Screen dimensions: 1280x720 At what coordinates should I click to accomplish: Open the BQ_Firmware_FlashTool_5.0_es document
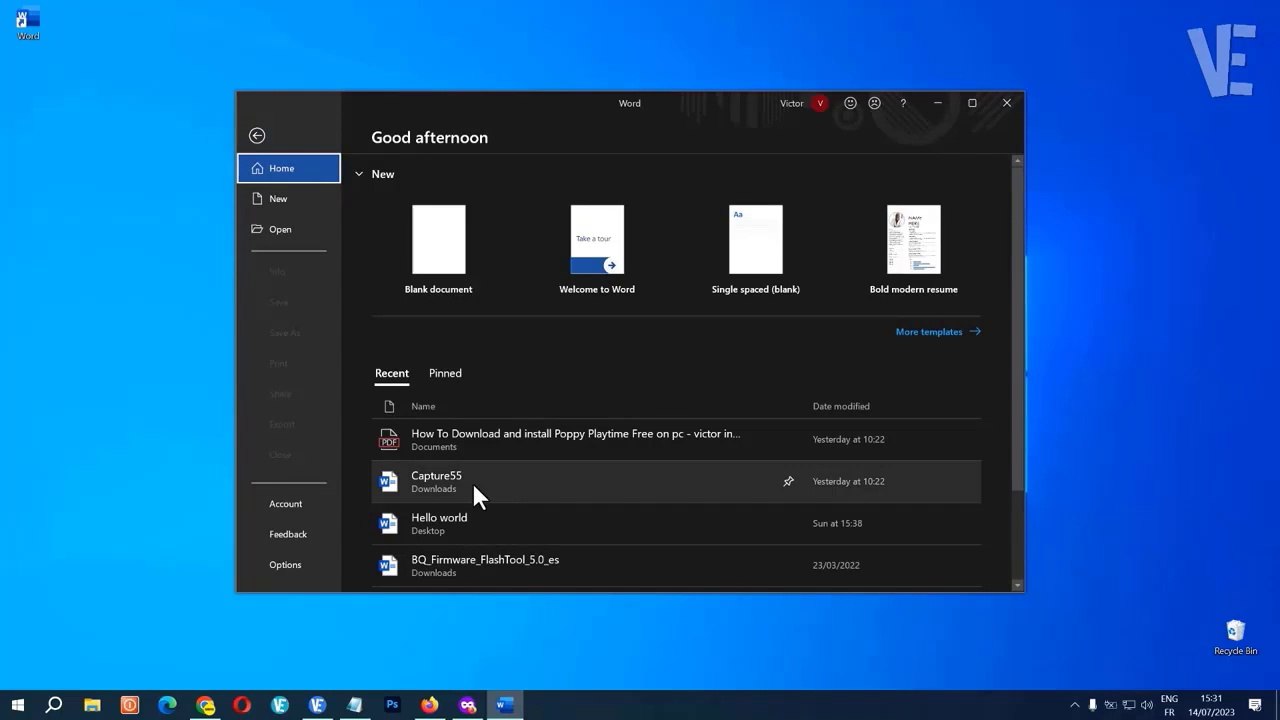point(676,566)
